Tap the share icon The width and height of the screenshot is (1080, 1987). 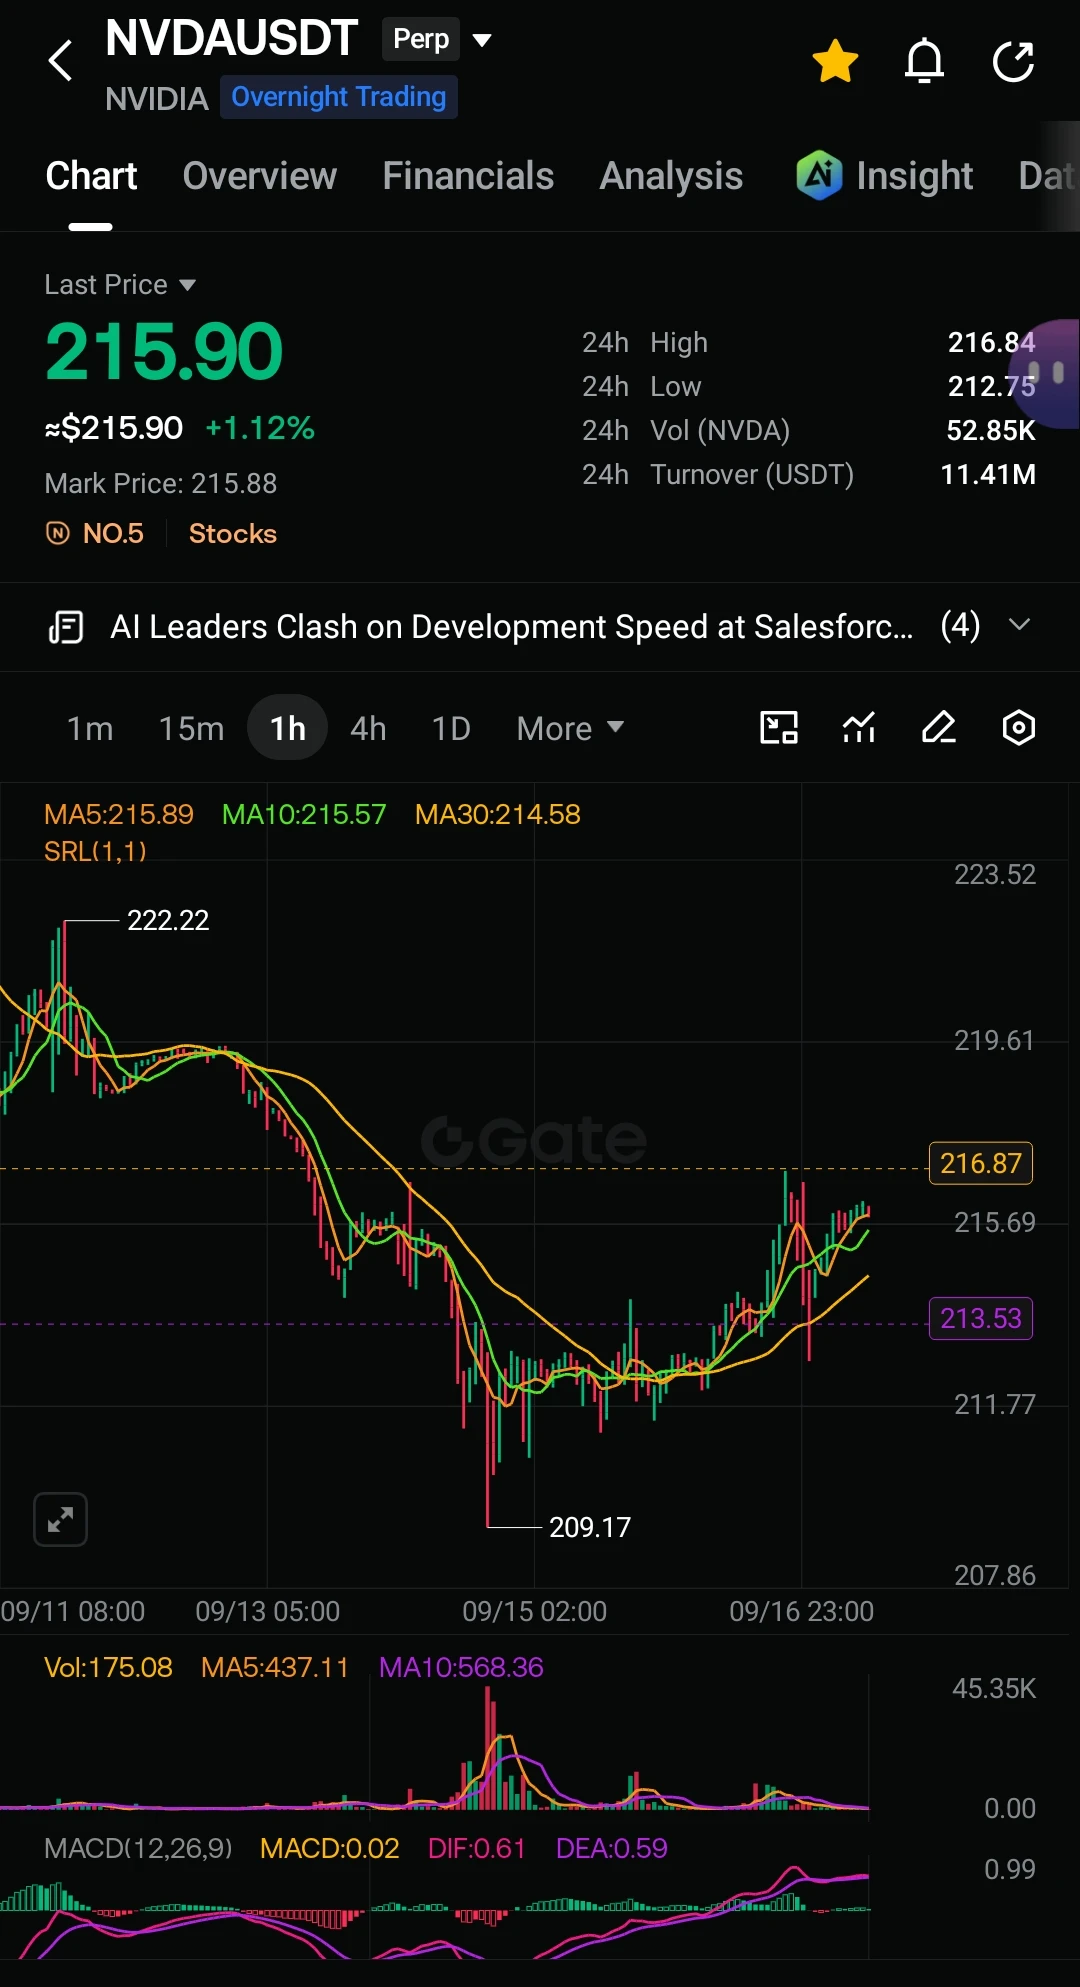click(1013, 61)
